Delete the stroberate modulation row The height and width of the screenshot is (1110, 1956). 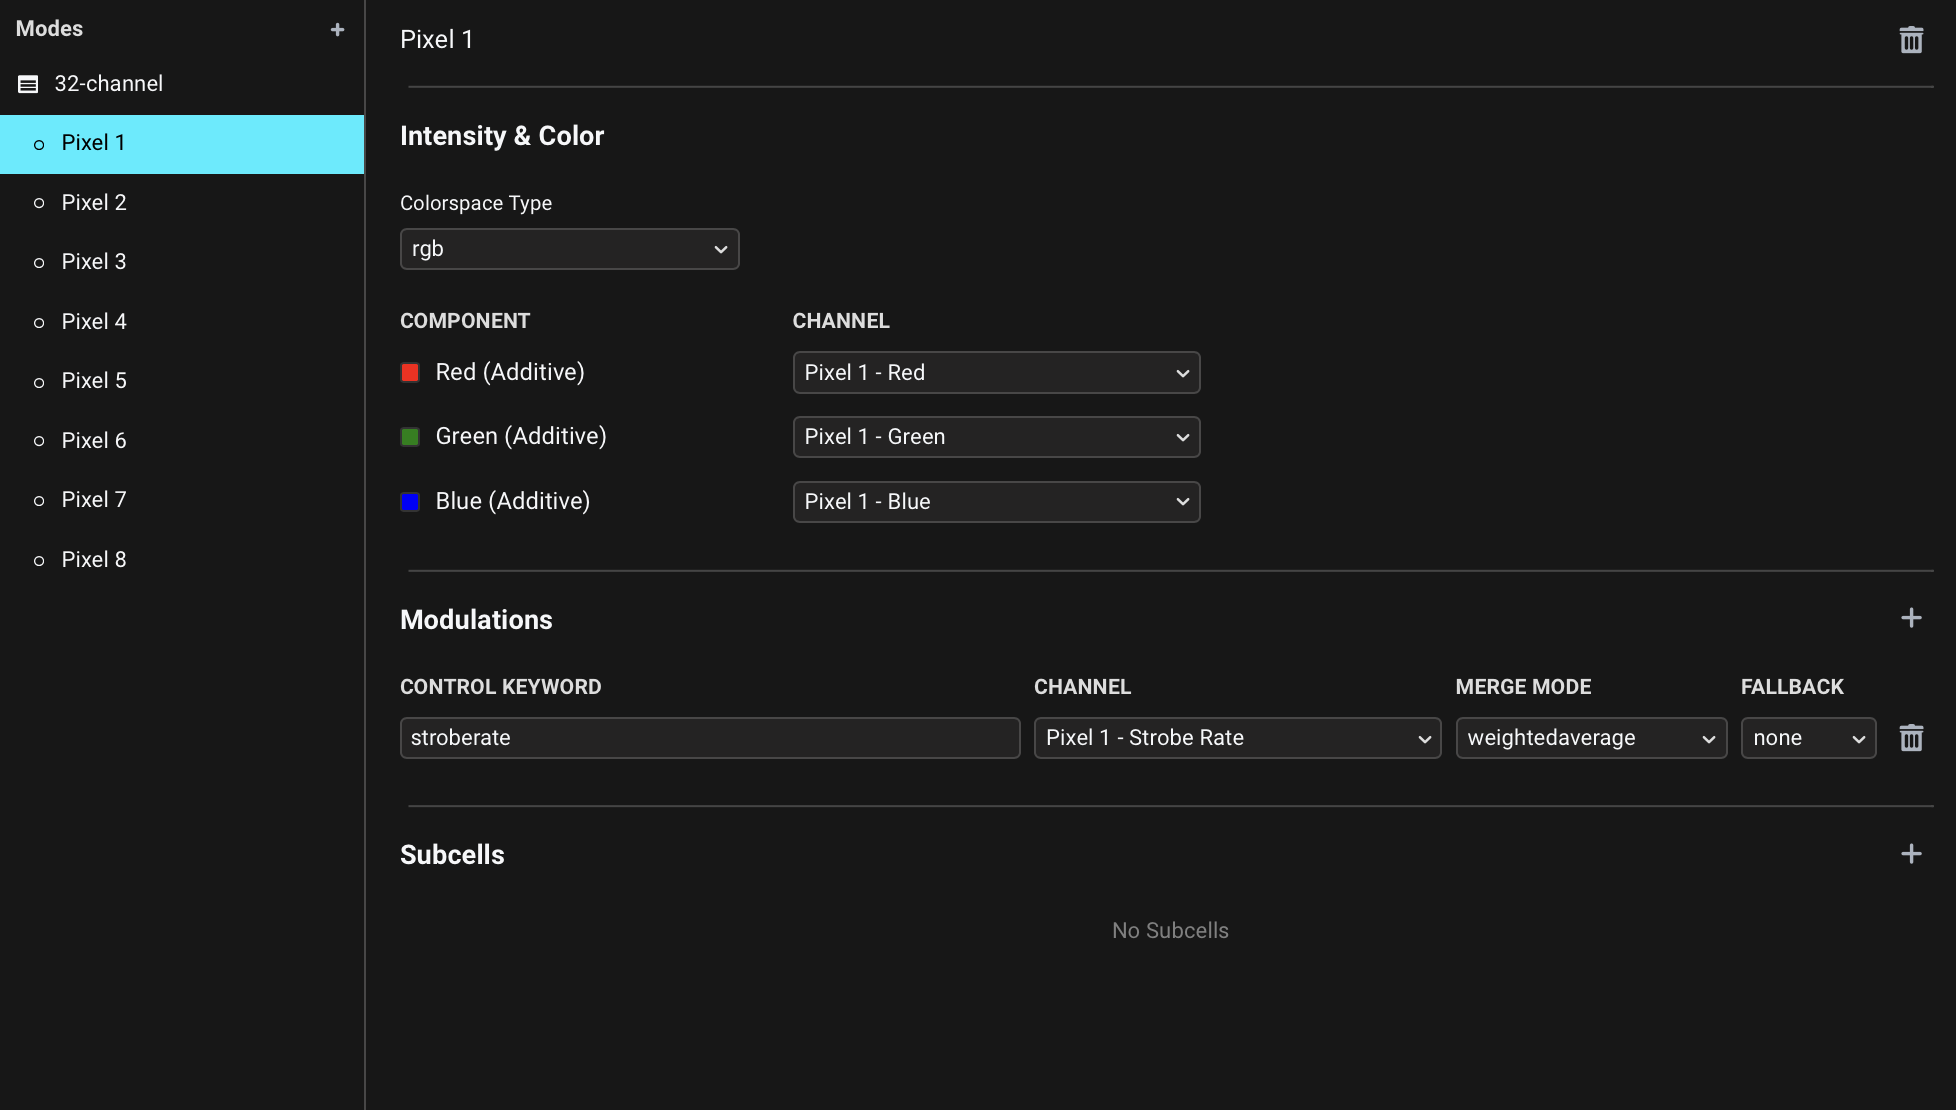point(1911,738)
